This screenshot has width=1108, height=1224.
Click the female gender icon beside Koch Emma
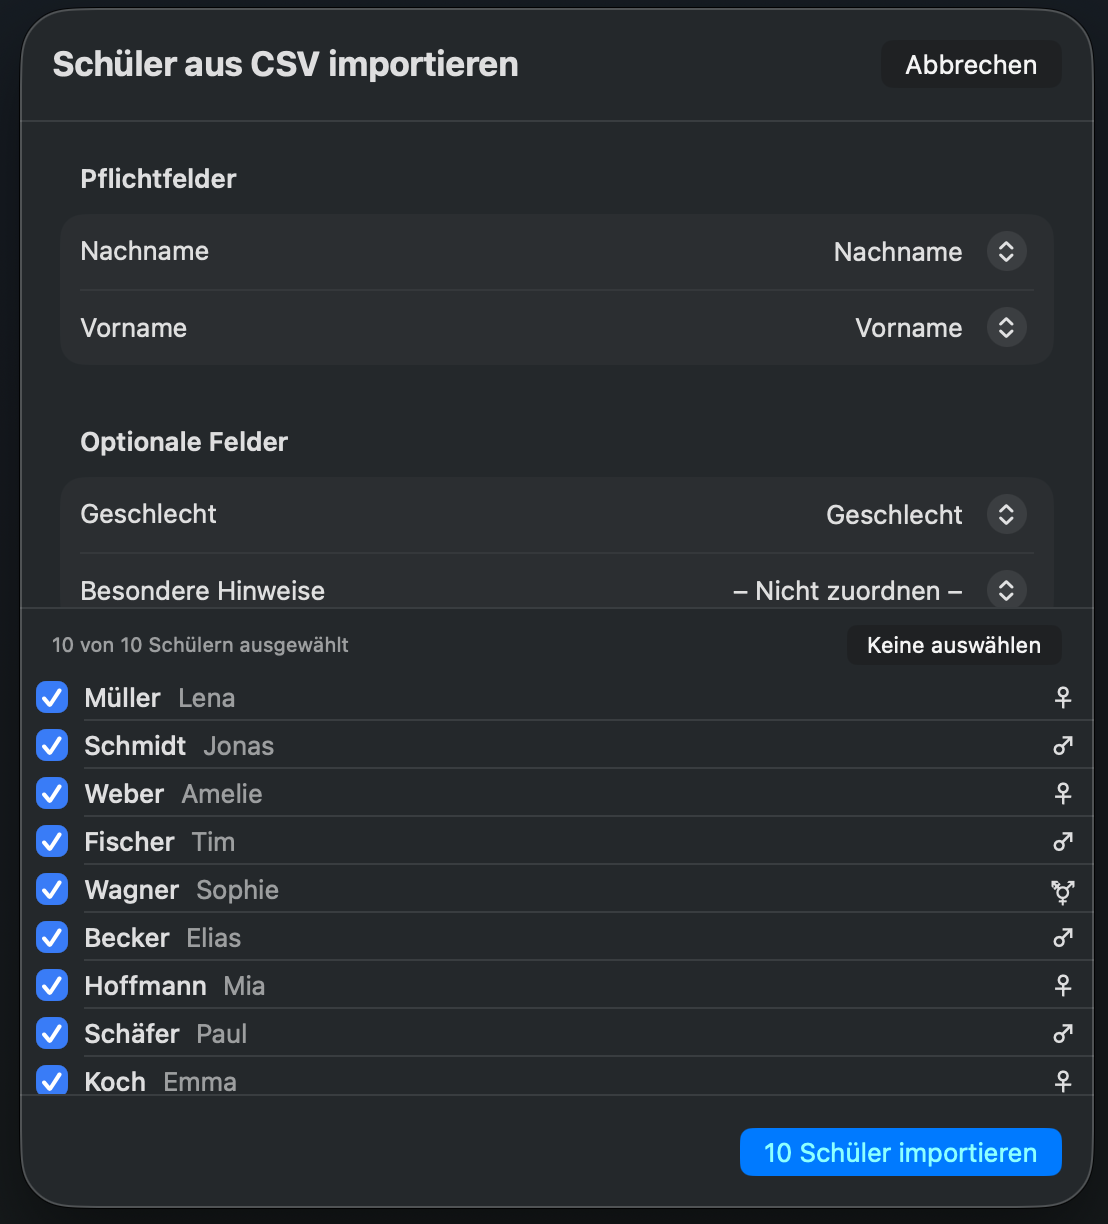pos(1062,1081)
